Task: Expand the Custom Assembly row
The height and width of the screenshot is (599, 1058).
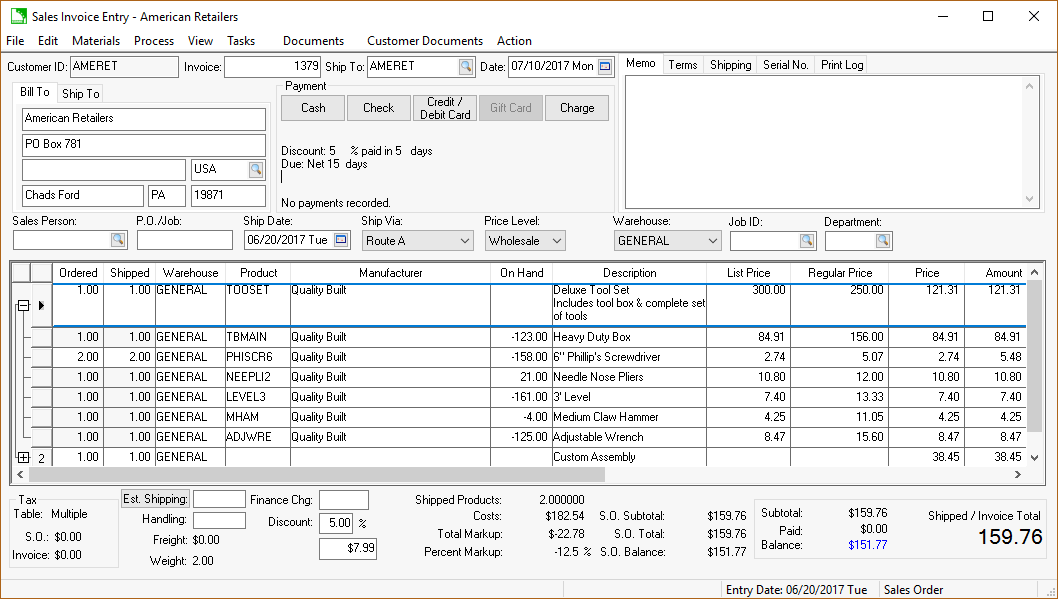Action: [22, 457]
